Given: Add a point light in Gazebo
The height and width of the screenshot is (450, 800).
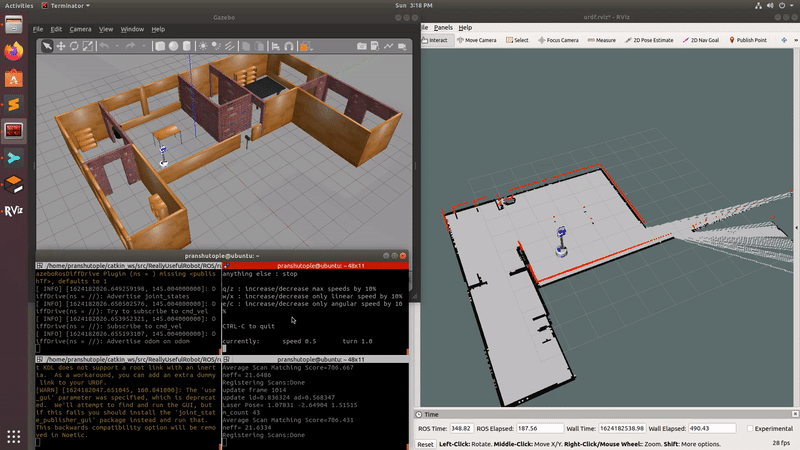Looking at the screenshot, I should pyautogui.click(x=203, y=46).
